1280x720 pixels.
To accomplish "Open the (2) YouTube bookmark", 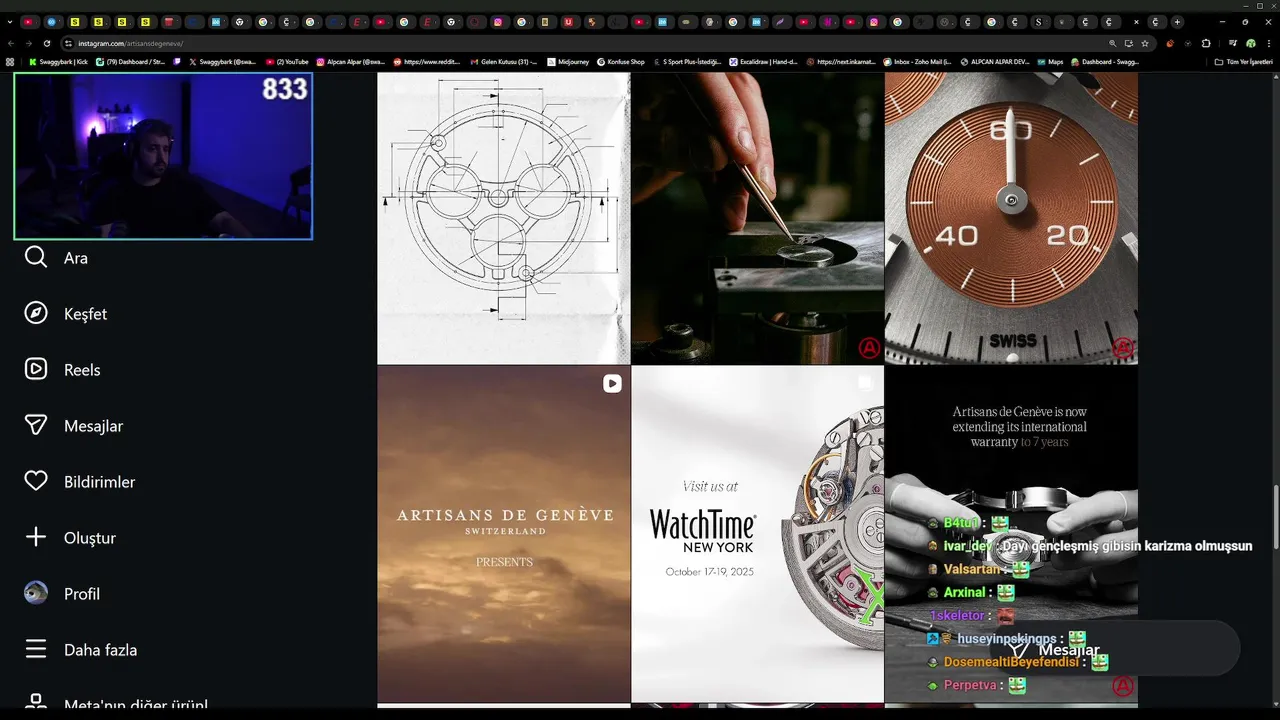I will click(x=288, y=62).
